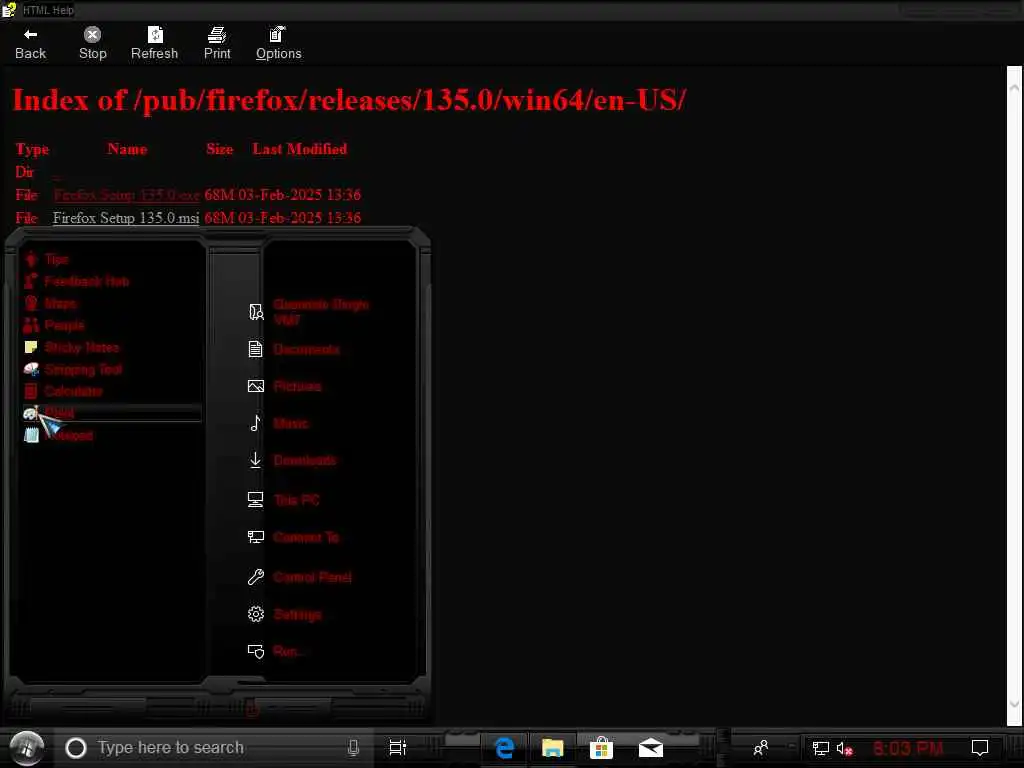
Task: Click the 8:03 PM taskbar clock
Action: (908, 748)
